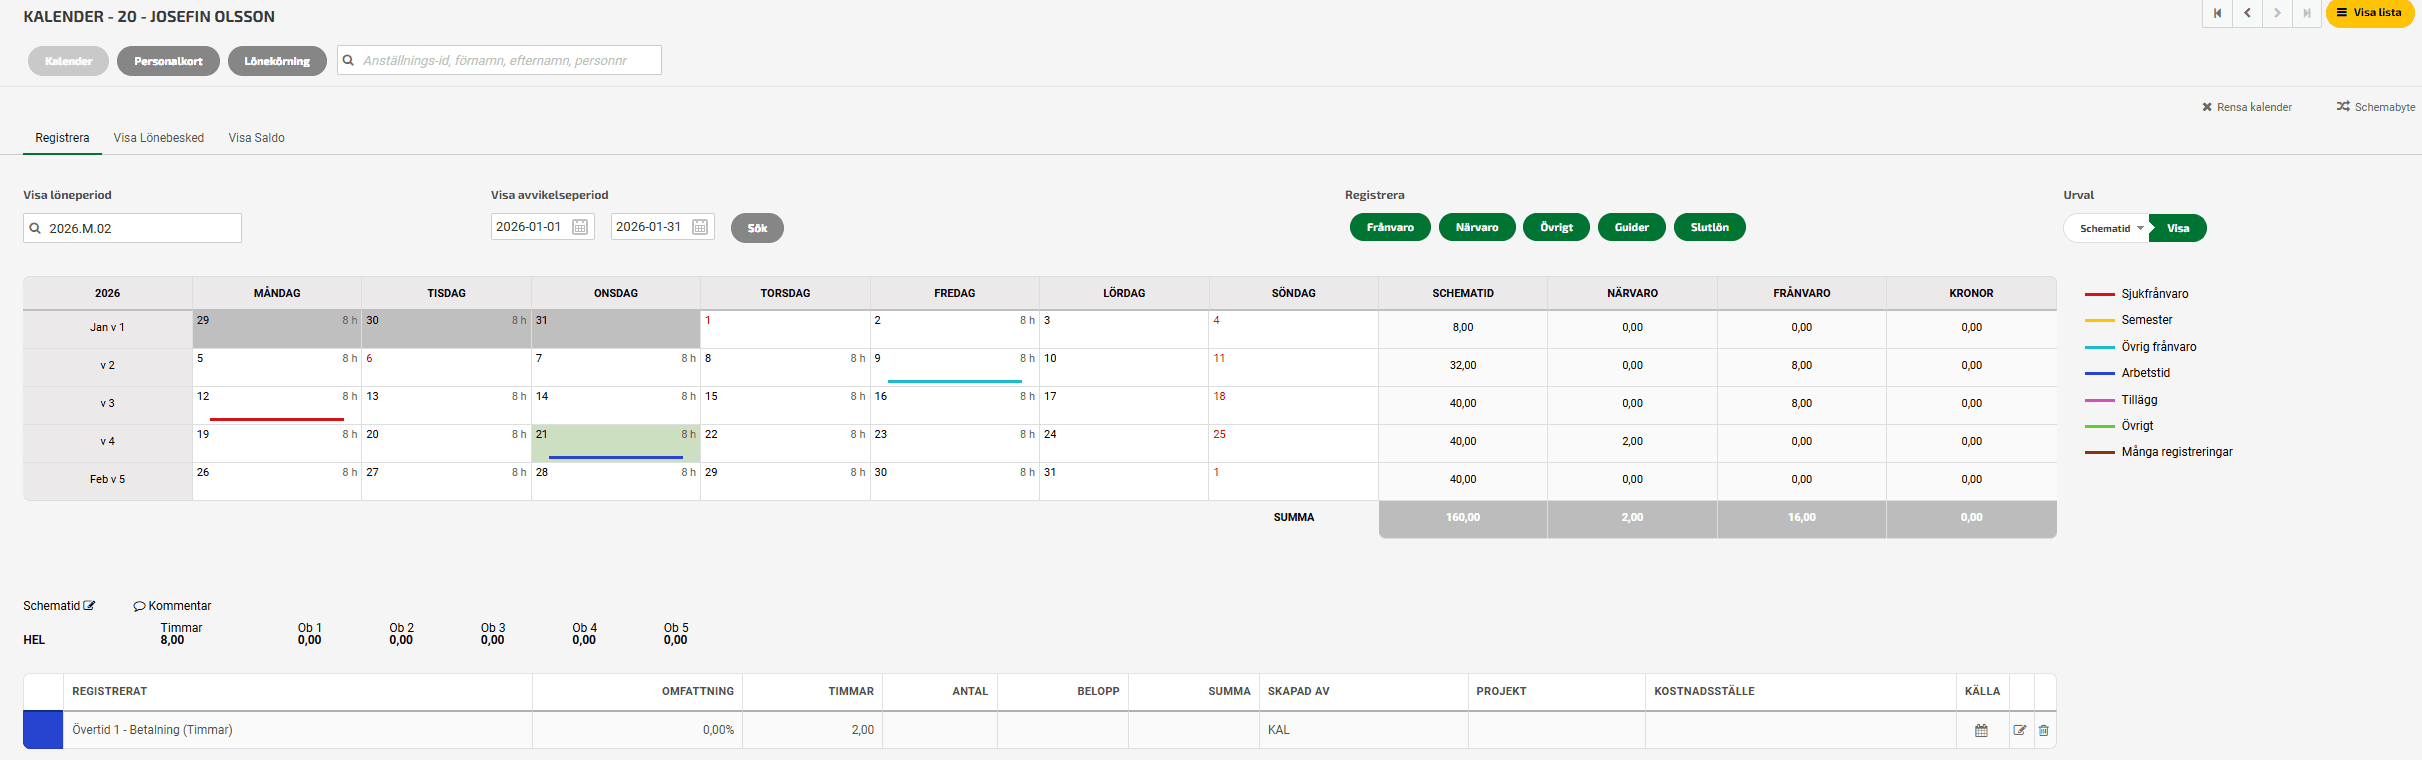Delete the Övertid 1 row with trash icon
The image size is (2422, 760).
pos(2043,730)
